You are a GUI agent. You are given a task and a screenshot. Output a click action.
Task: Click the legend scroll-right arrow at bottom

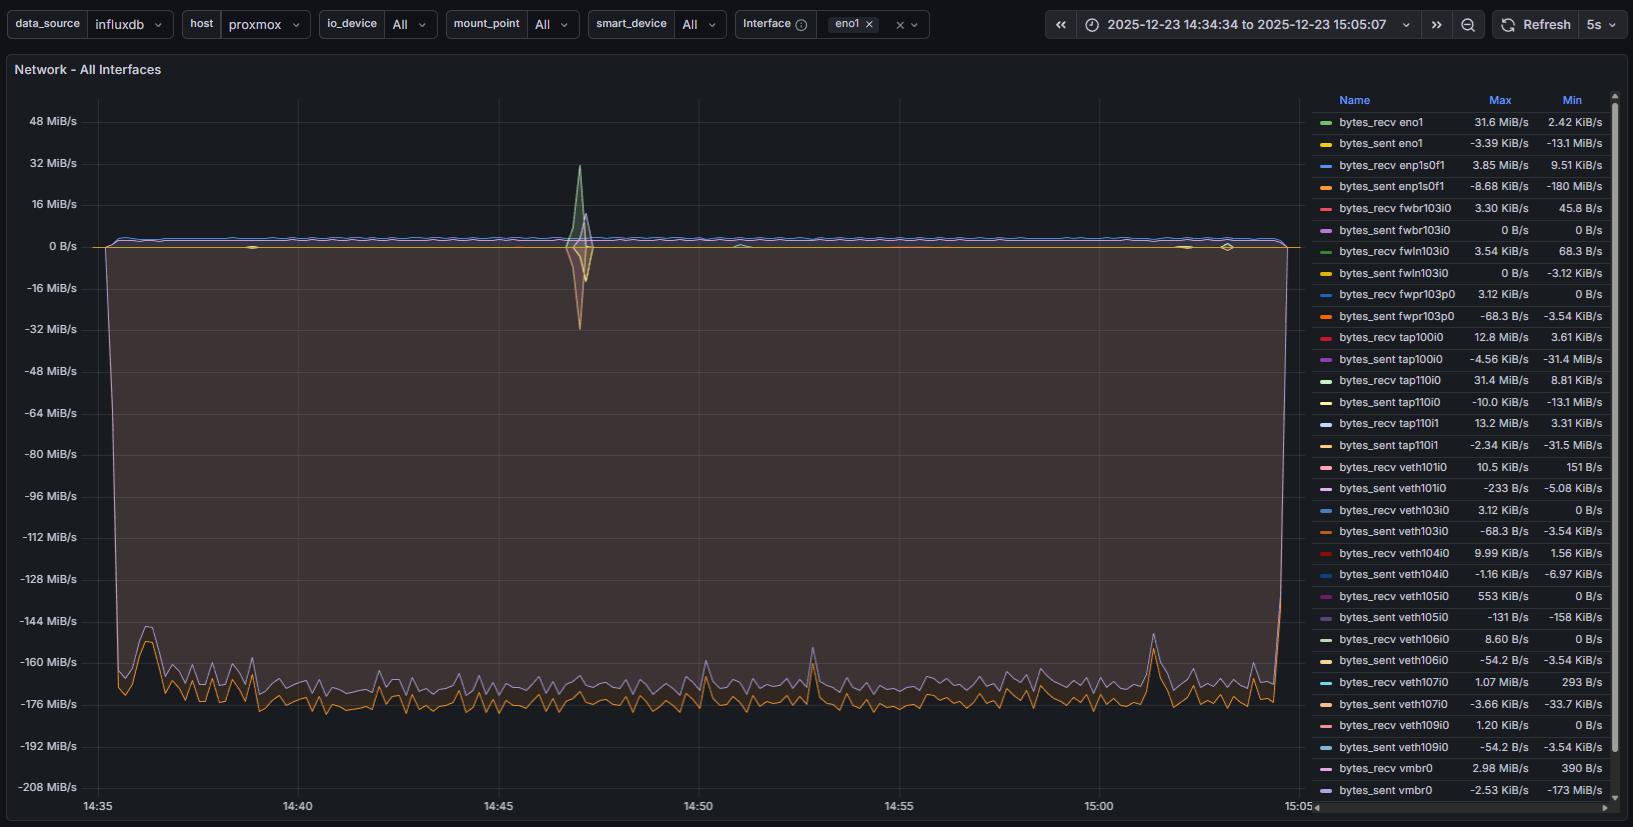coord(1606,807)
